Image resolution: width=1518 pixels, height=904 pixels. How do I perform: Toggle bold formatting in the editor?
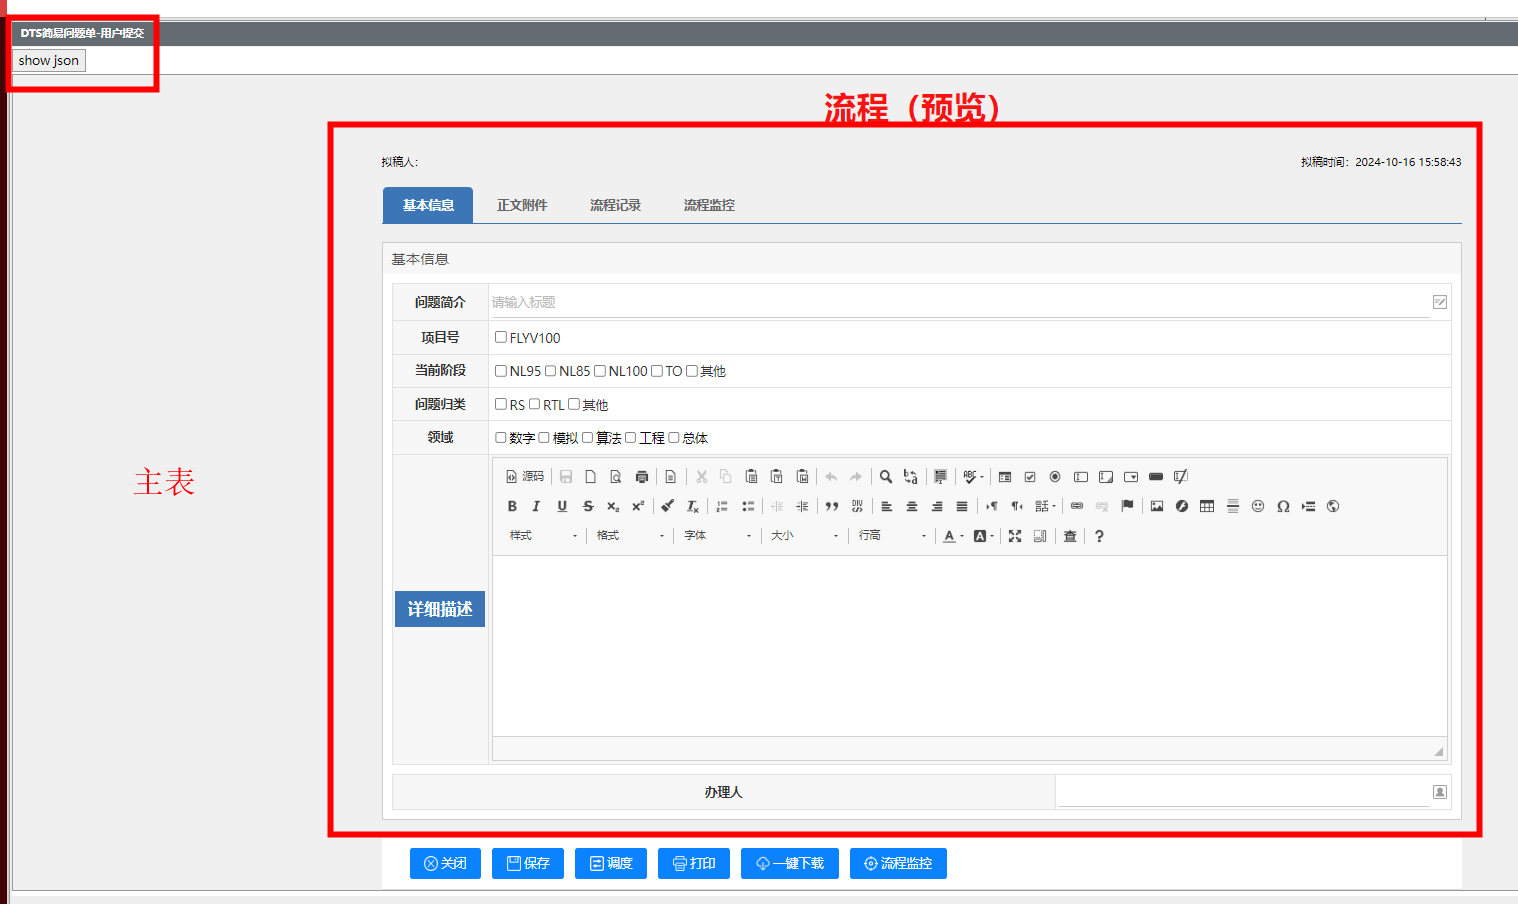512,506
